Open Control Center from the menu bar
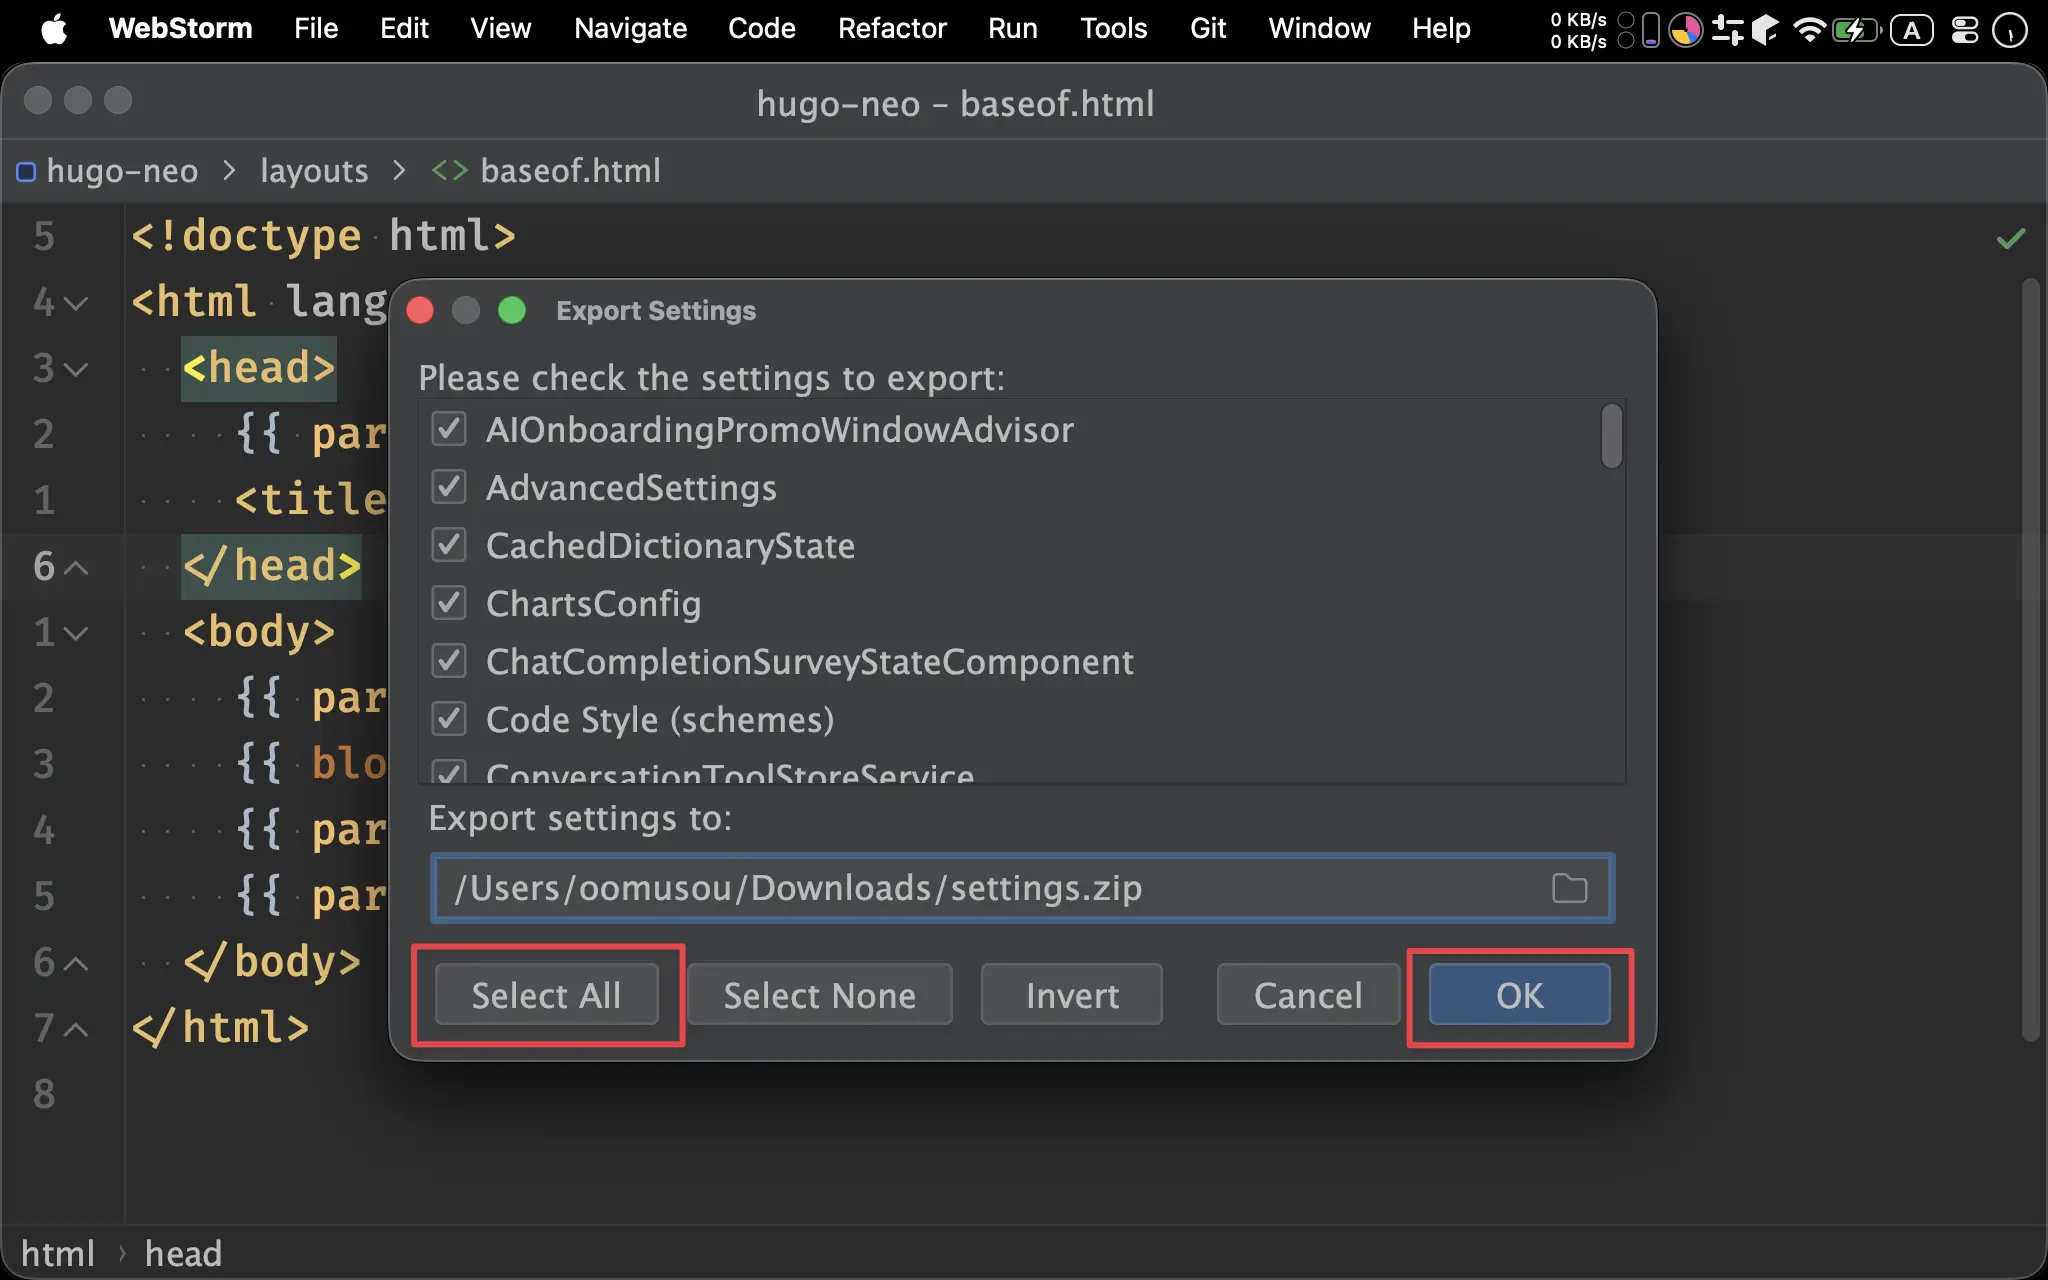 click(1965, 30)
